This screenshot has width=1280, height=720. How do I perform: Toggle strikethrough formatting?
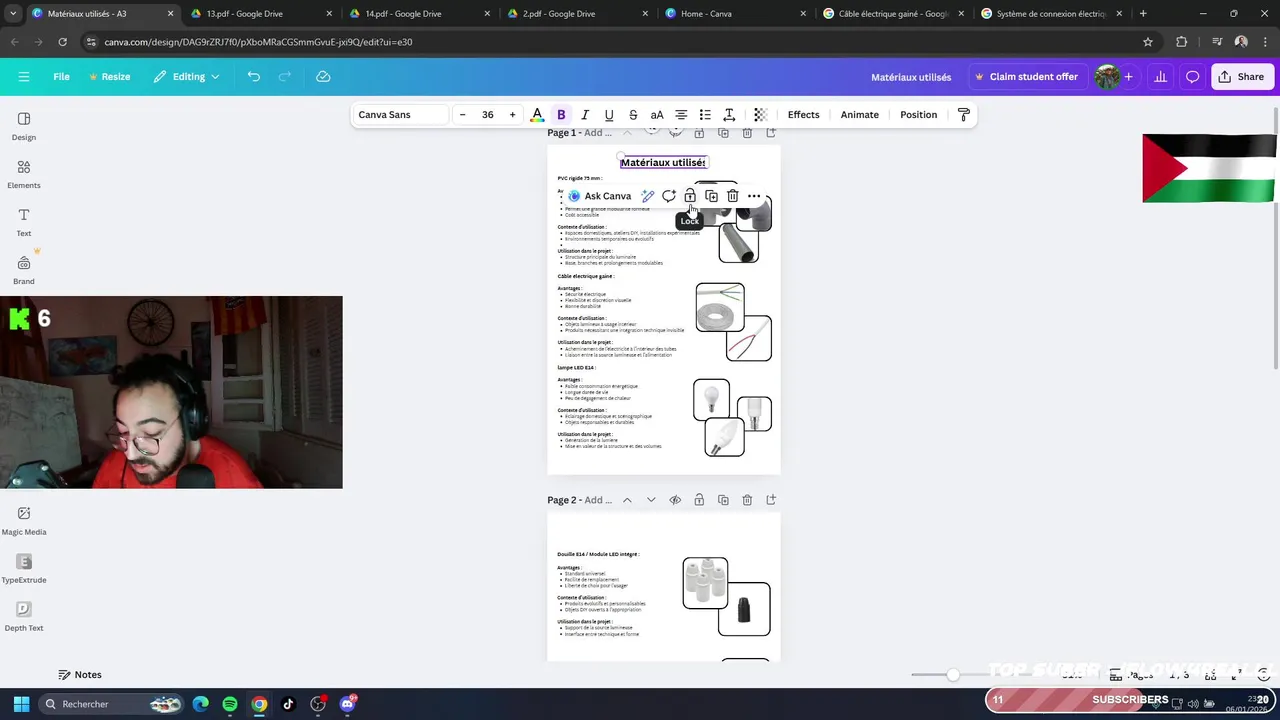(x=633, y=115)
